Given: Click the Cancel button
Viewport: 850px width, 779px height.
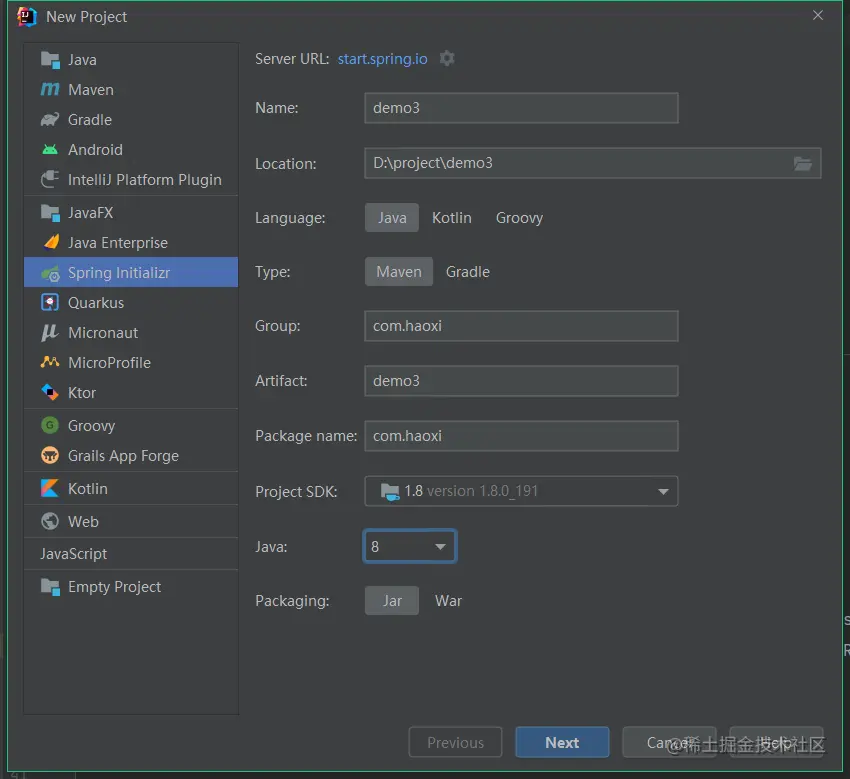Looking at the screenshot, I should pos(669,742).
